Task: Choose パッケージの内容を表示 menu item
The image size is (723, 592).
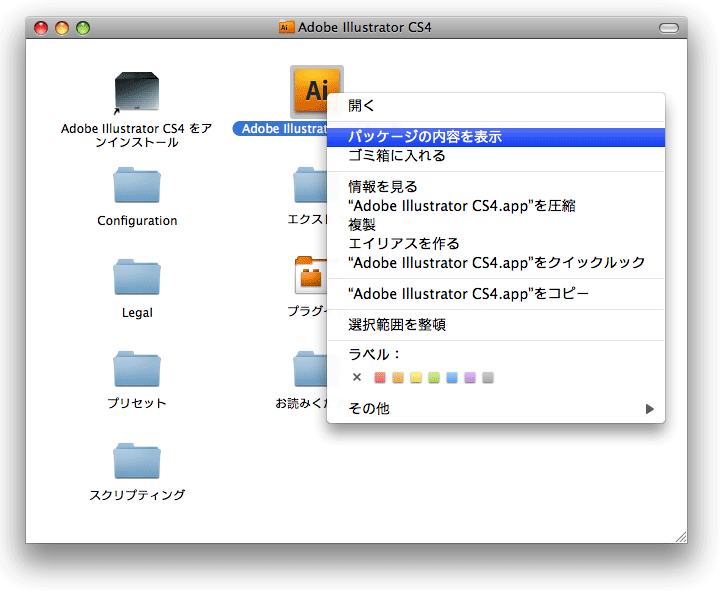Action: [496, 137]
